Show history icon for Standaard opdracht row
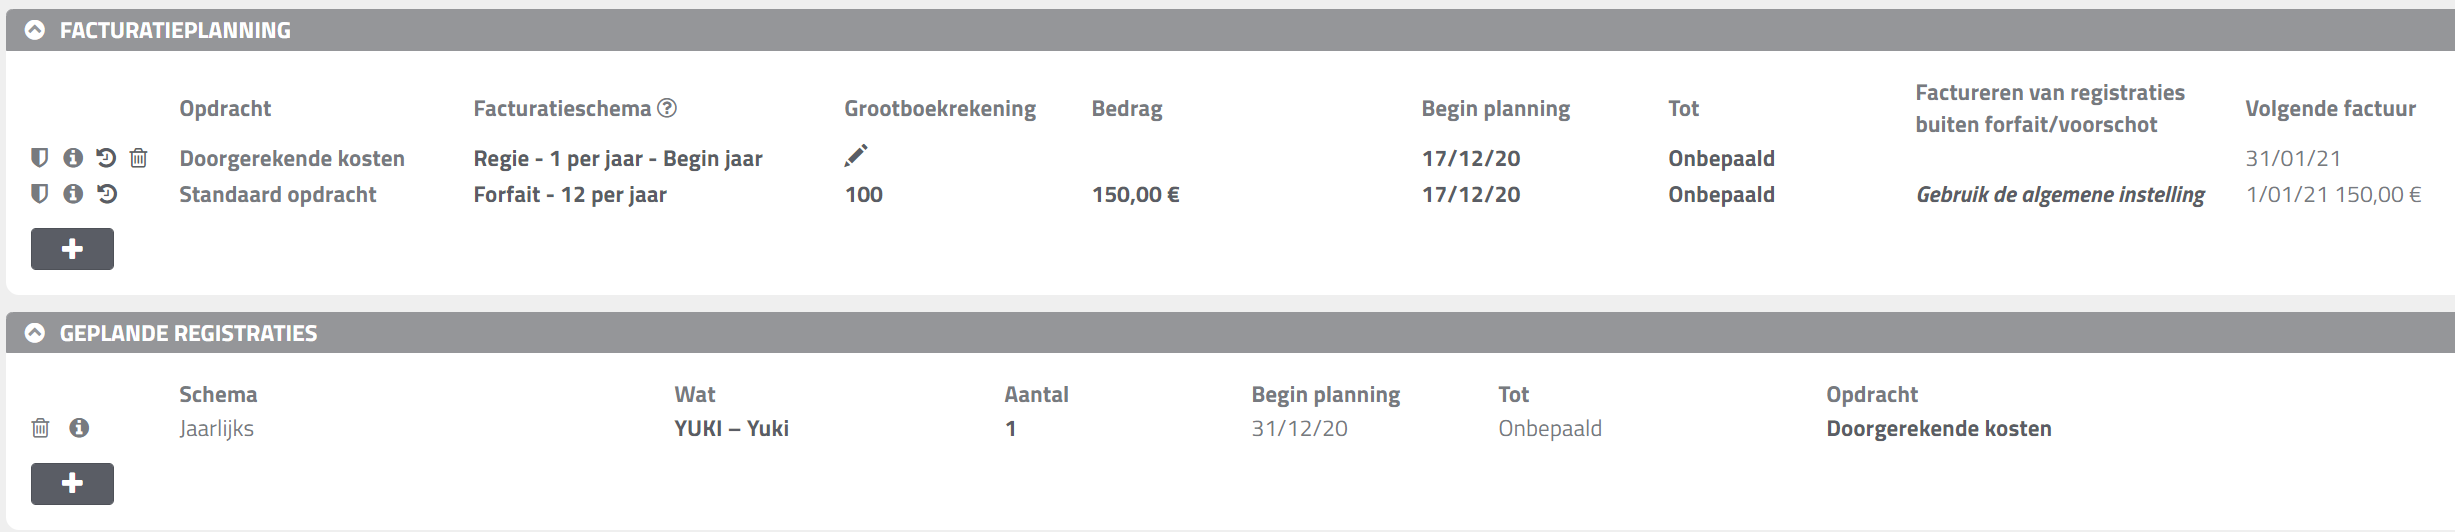Screen dimensions: 2455x532 pos(106,194)
